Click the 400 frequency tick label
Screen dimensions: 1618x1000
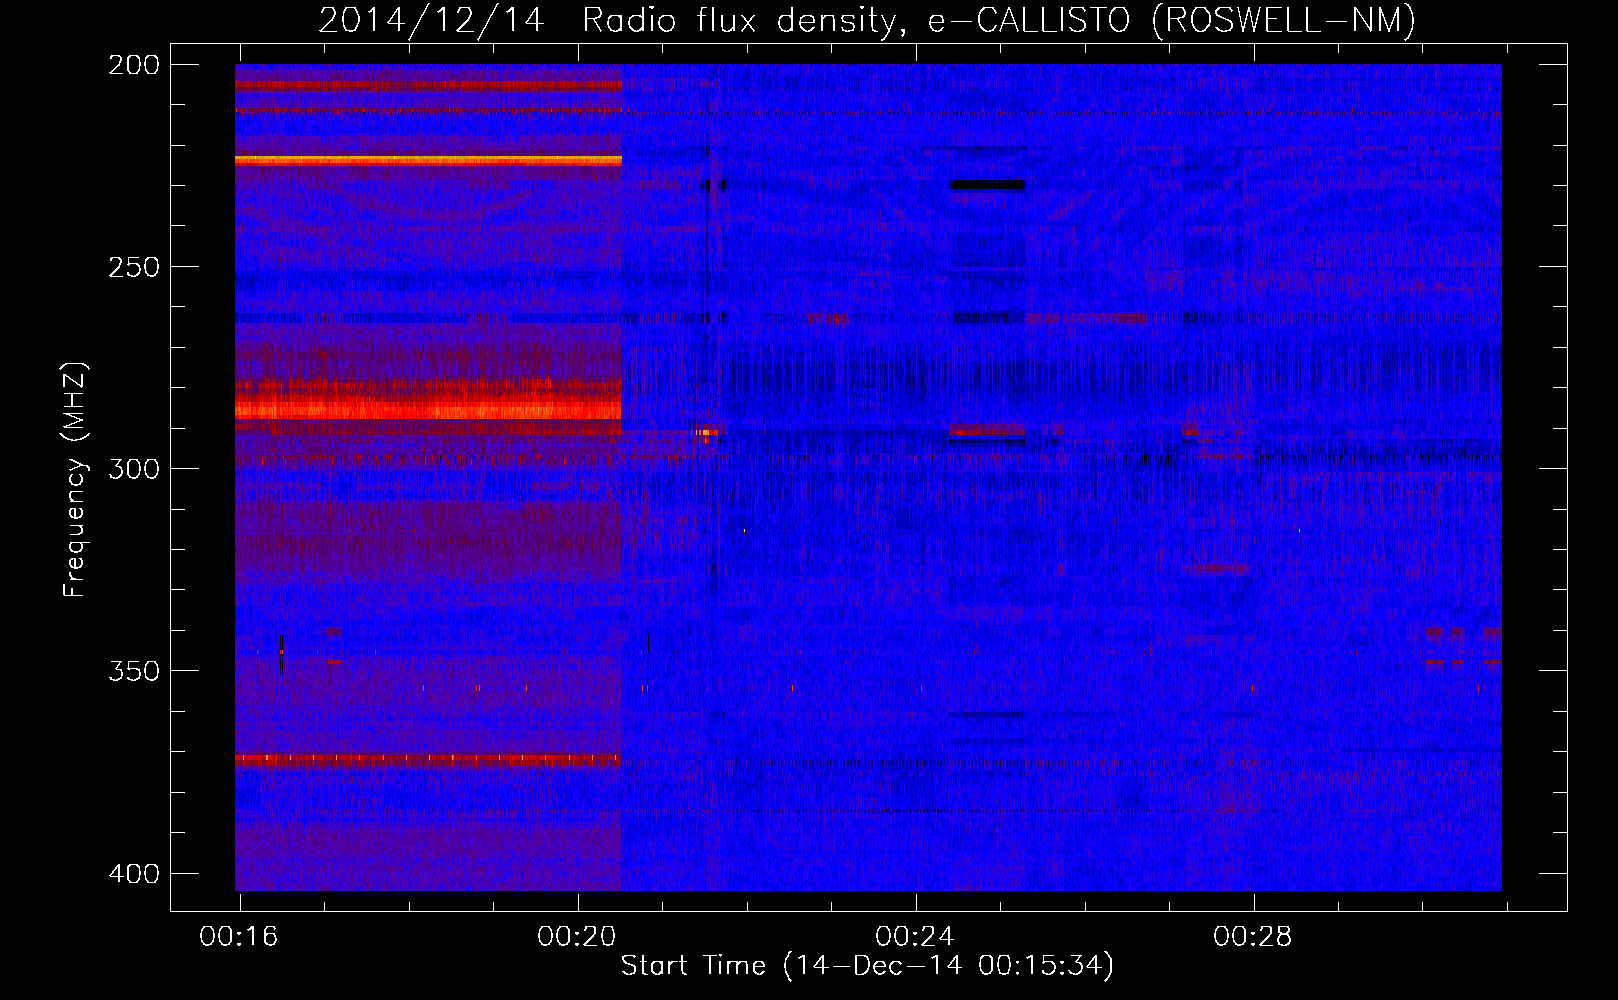click(134, 873)
